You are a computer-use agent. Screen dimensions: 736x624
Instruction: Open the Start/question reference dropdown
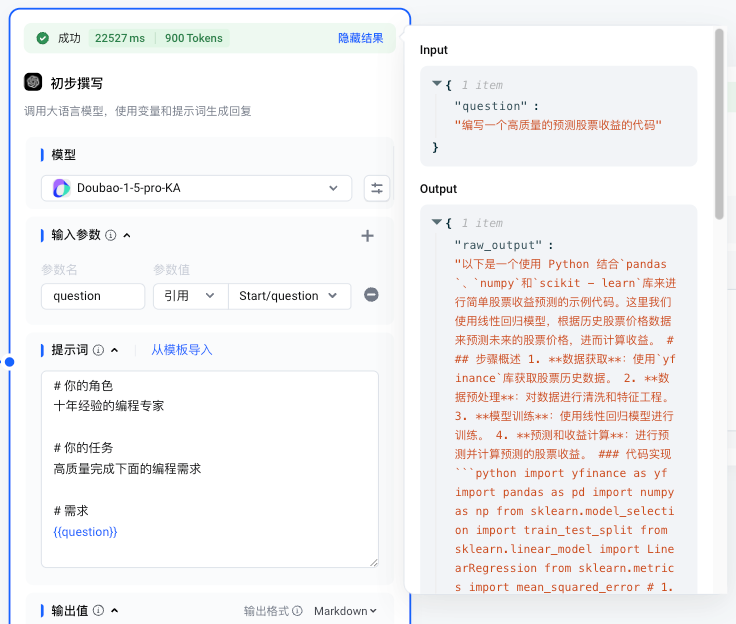[x=289, y=296]
